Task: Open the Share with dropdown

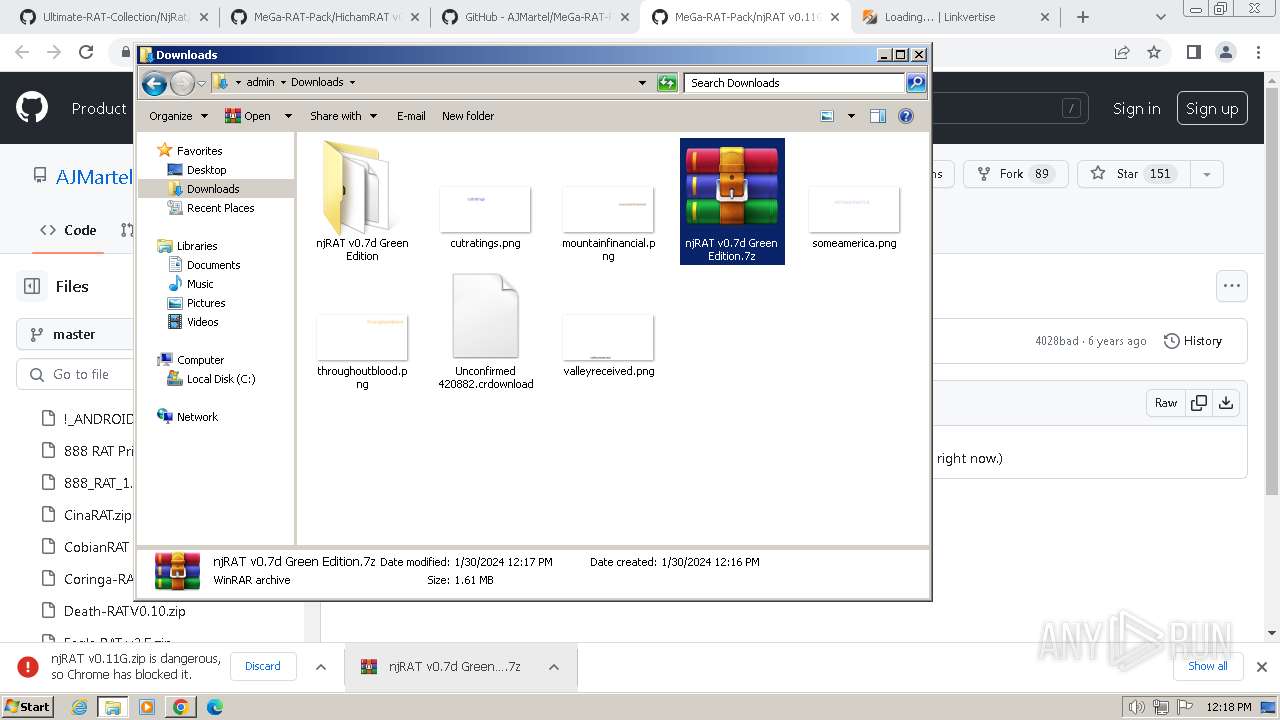Action: point(343,116)
